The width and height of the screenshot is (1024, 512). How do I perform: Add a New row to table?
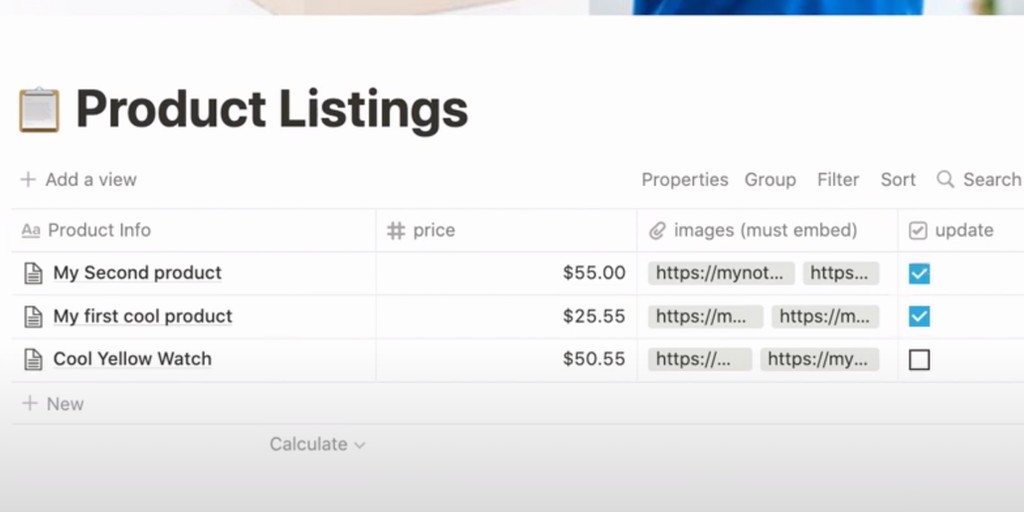coord(53,404)
